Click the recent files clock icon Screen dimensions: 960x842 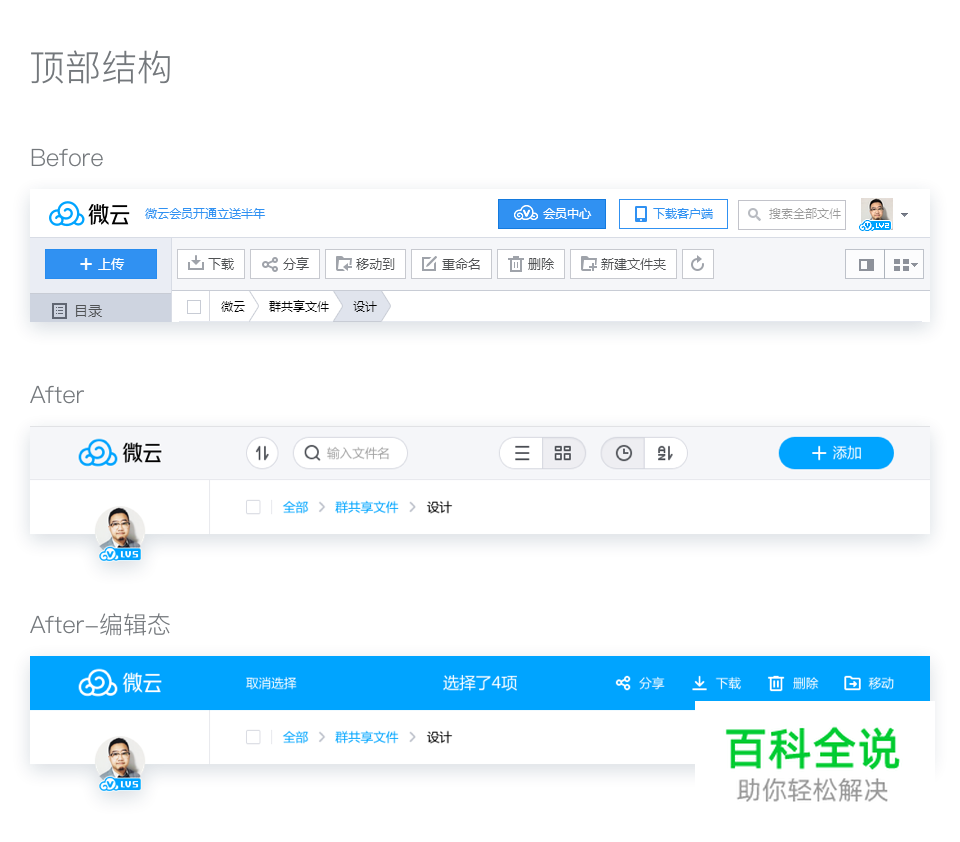[622, 453]
